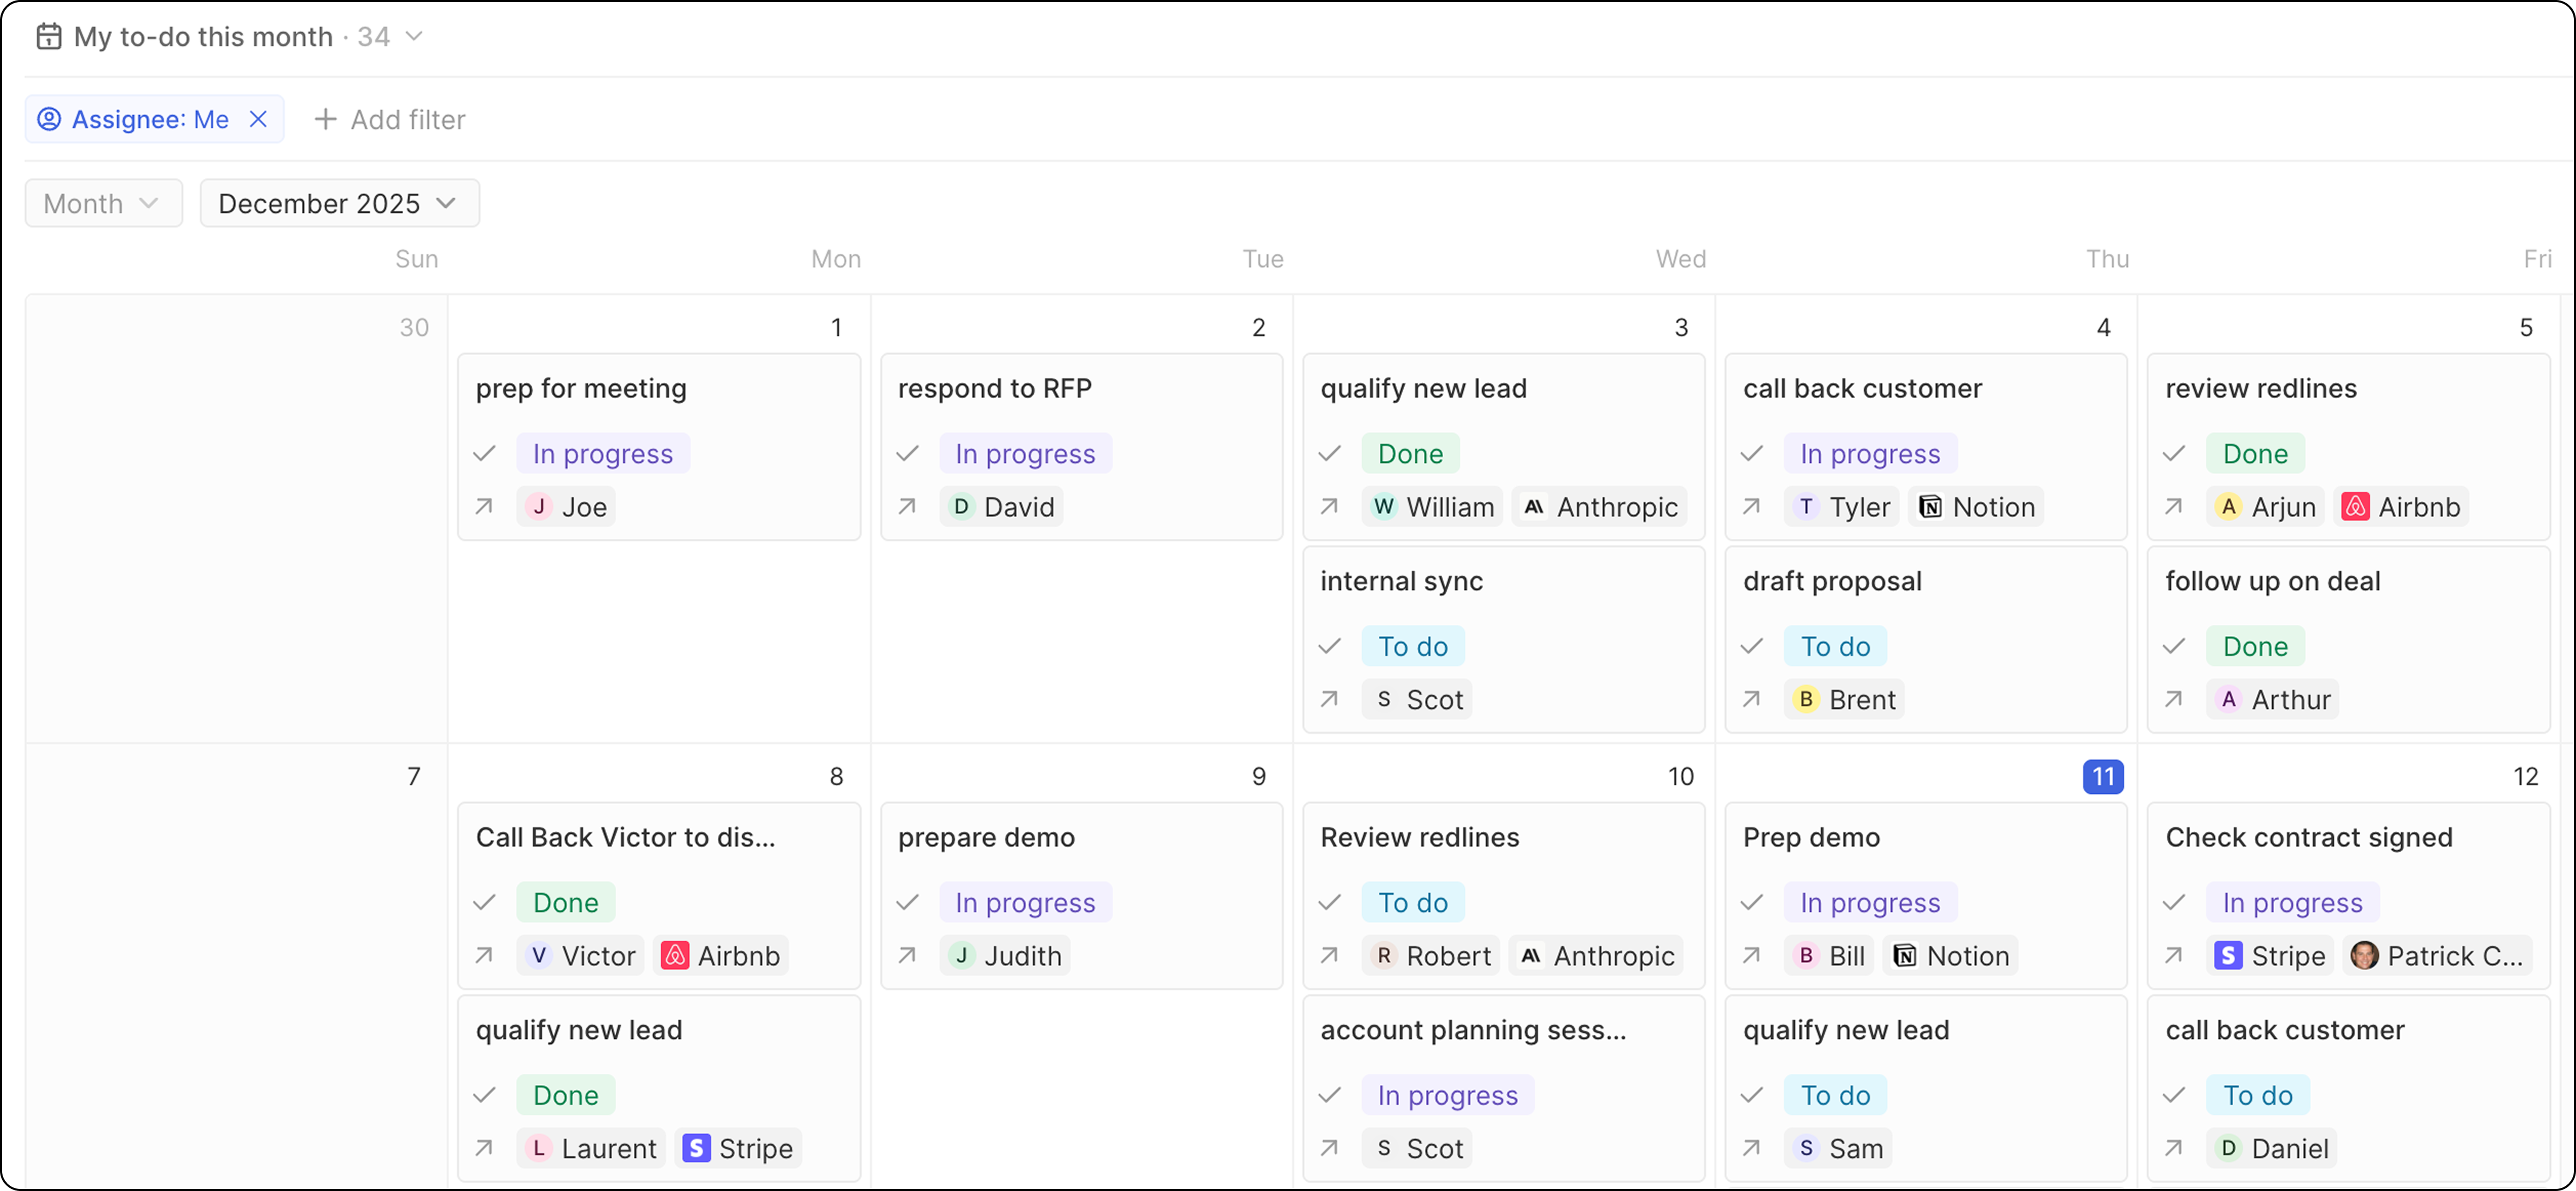Viewport: 2576px width, 1191px height.
Task: Open the December 2025 date dropdown
Action: click(339, 203)
